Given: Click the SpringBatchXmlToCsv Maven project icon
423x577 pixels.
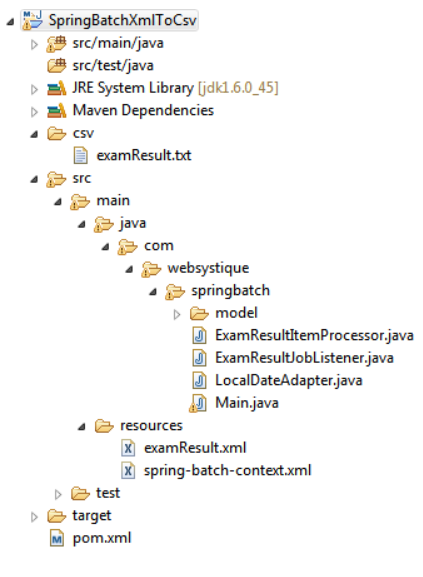Looking at the screenshot, I should pyautogui.click(x=32, y=20).
